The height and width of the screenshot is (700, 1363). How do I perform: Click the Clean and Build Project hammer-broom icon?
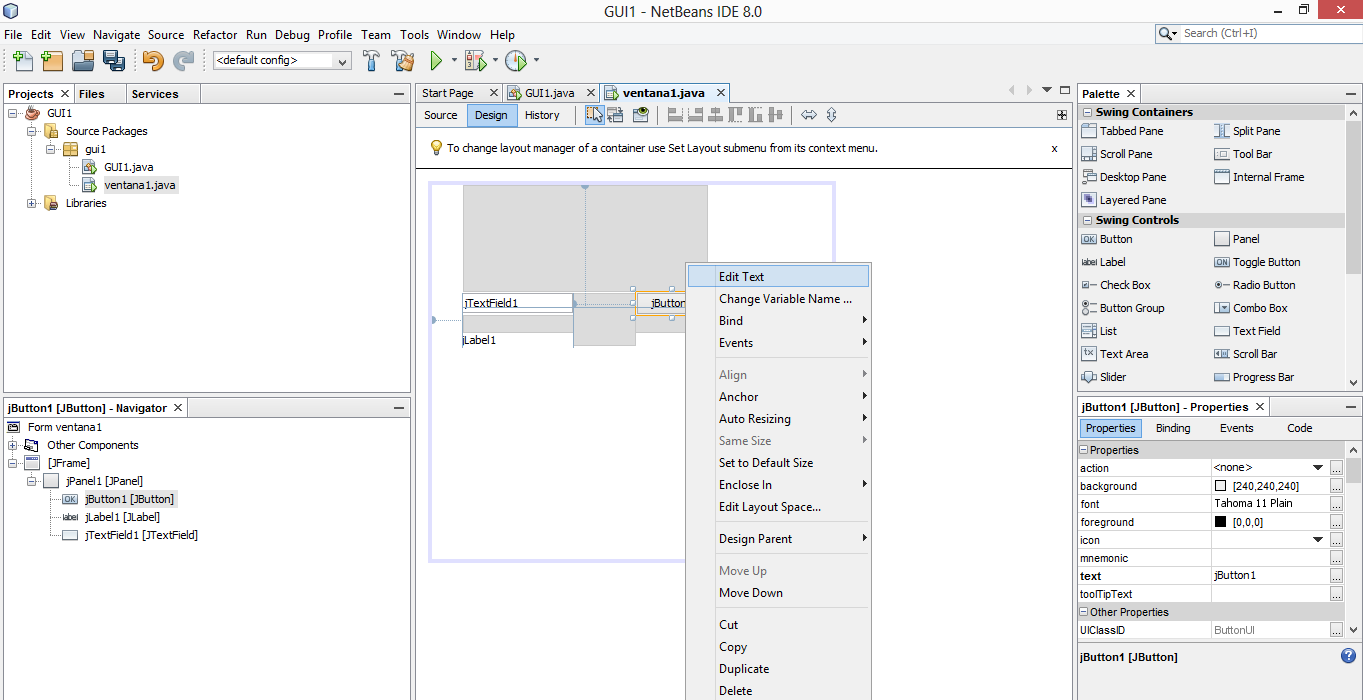tap(403, 61)
